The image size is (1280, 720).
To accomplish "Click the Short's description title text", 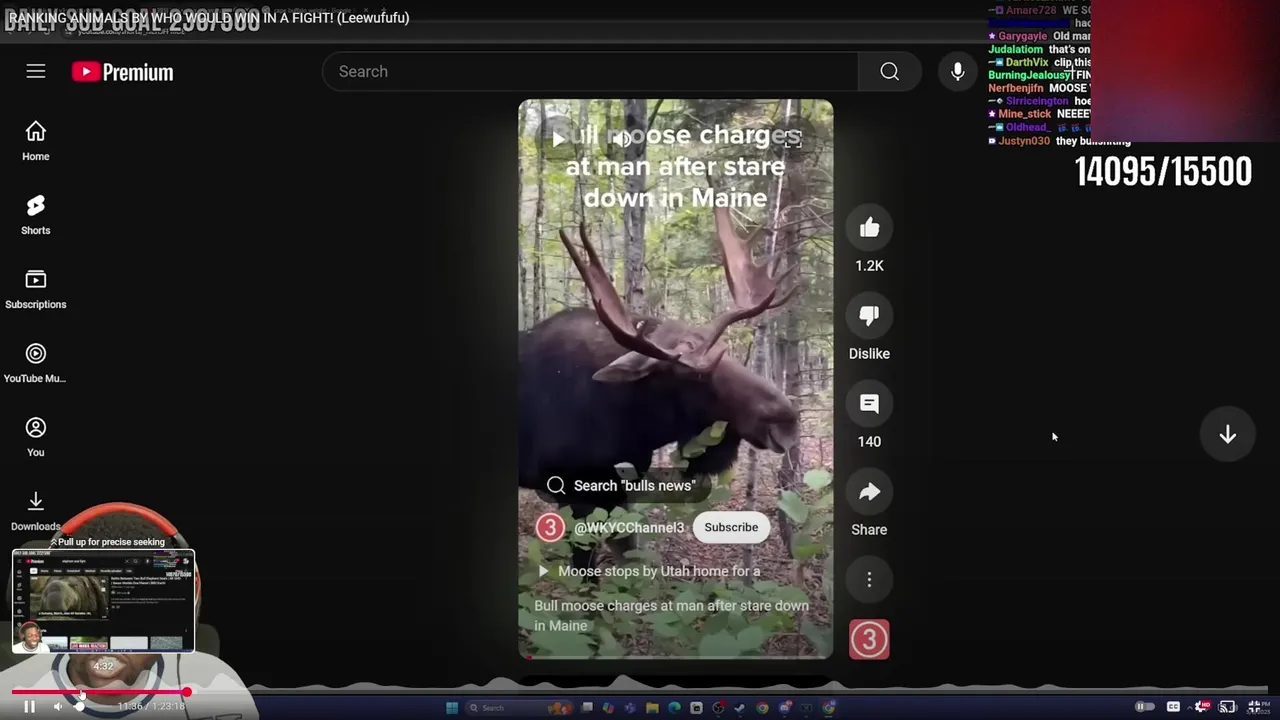I will [x=671, y=615].
